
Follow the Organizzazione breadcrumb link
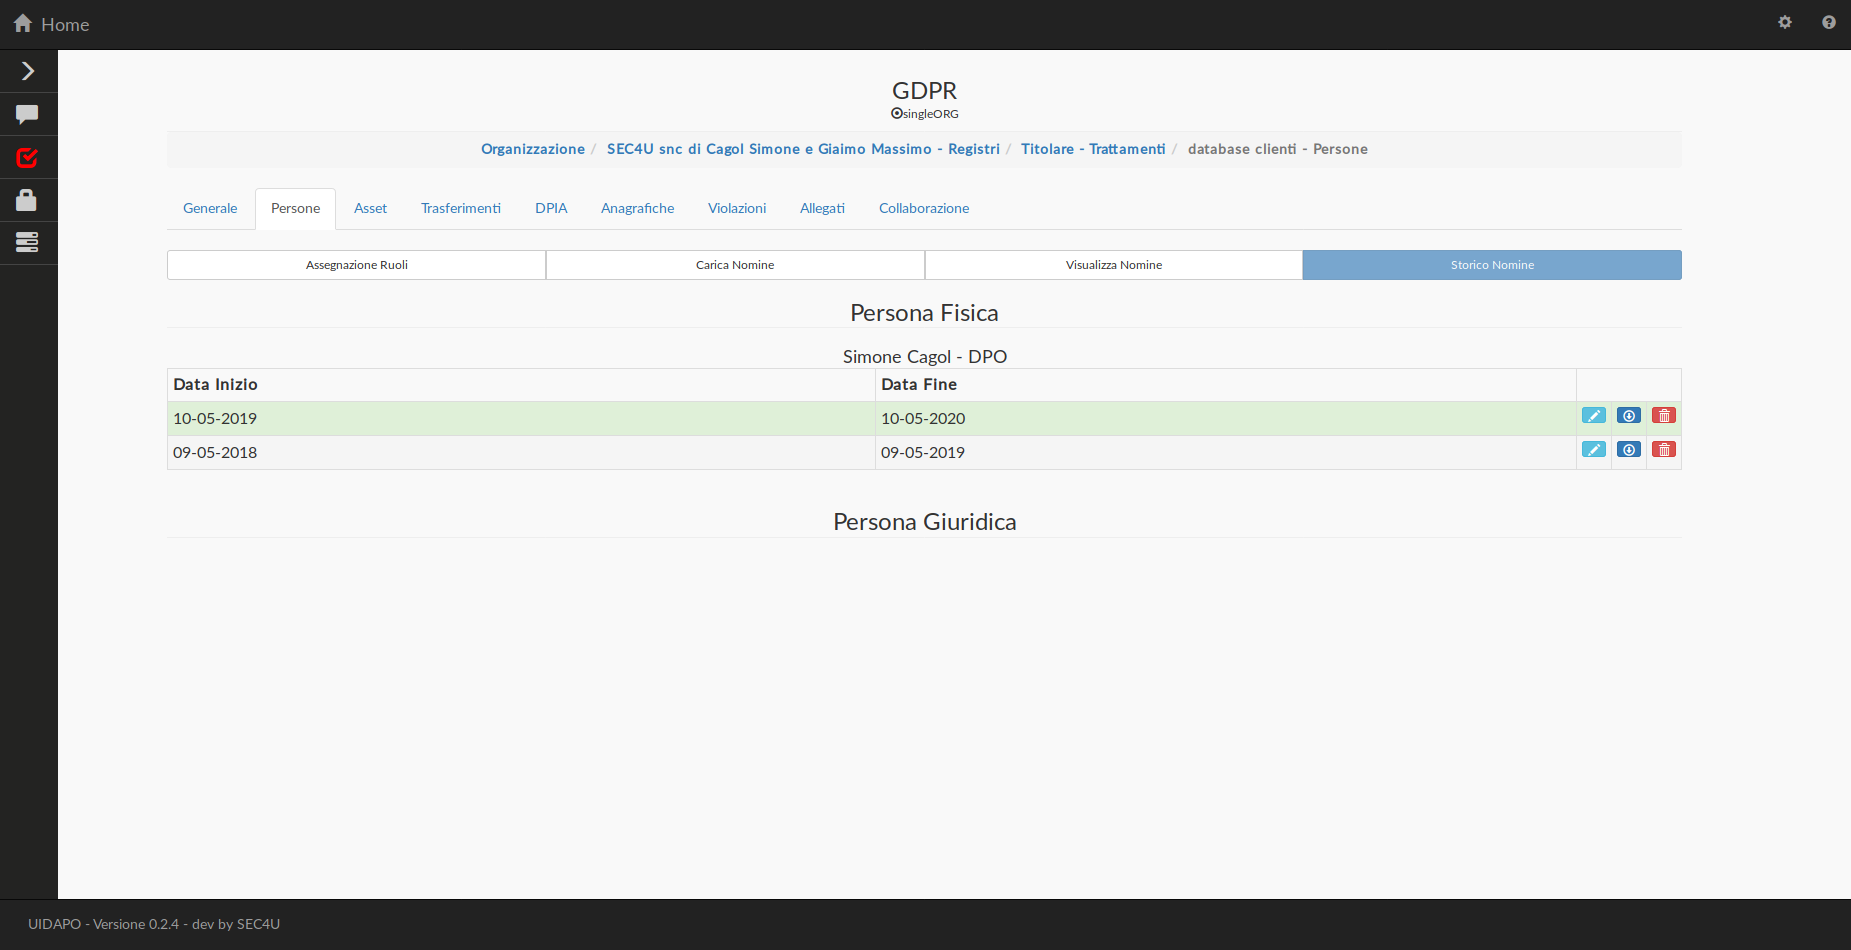(533, 149)
